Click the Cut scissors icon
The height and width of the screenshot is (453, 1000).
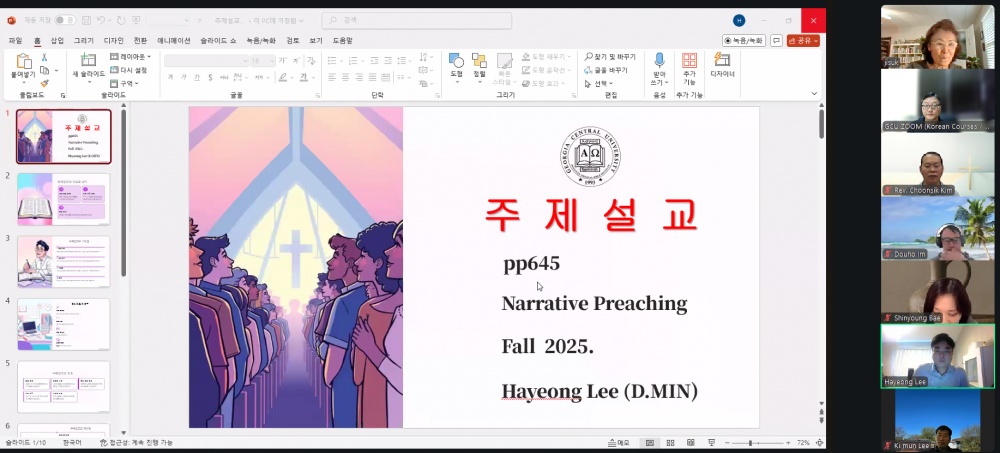point(45,57)
